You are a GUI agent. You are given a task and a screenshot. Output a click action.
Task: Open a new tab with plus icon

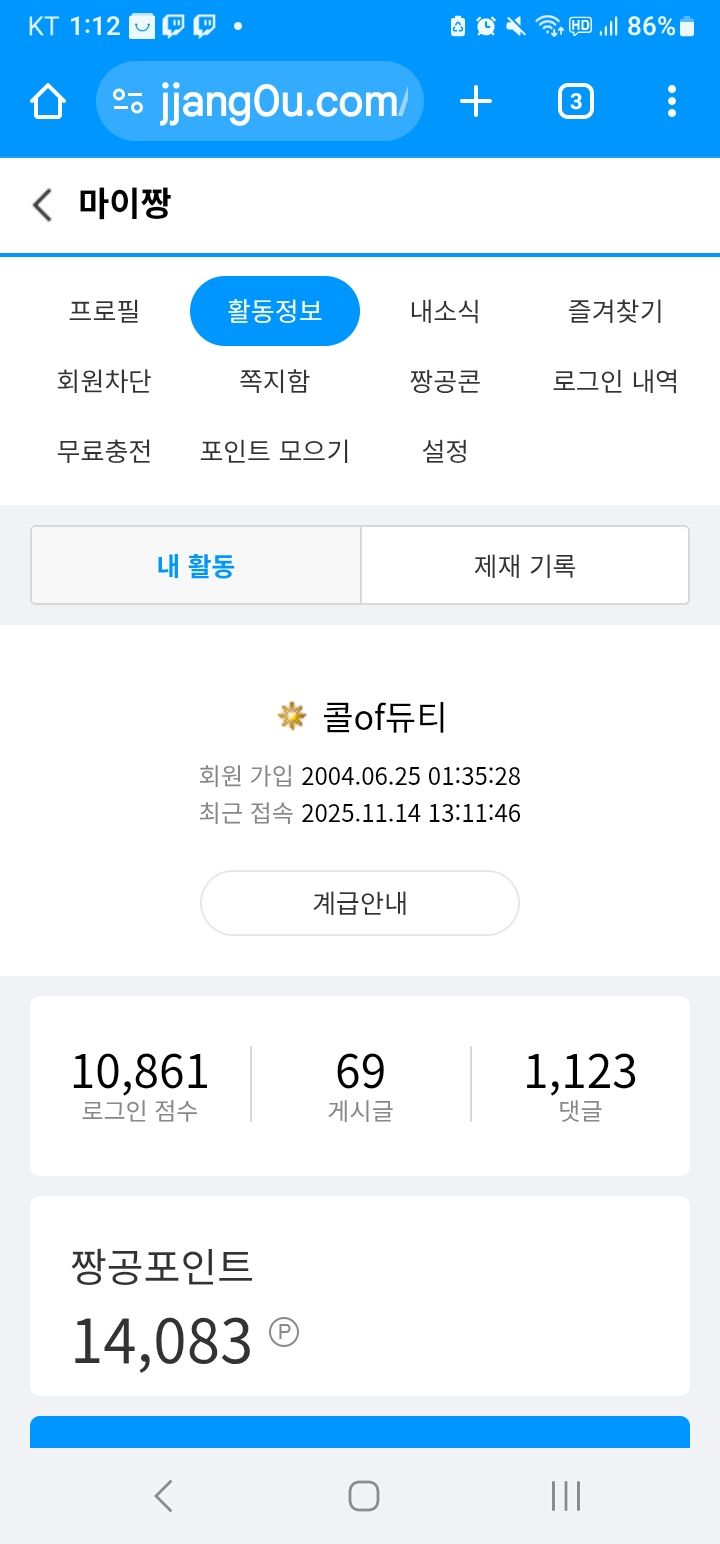[476, 101]
